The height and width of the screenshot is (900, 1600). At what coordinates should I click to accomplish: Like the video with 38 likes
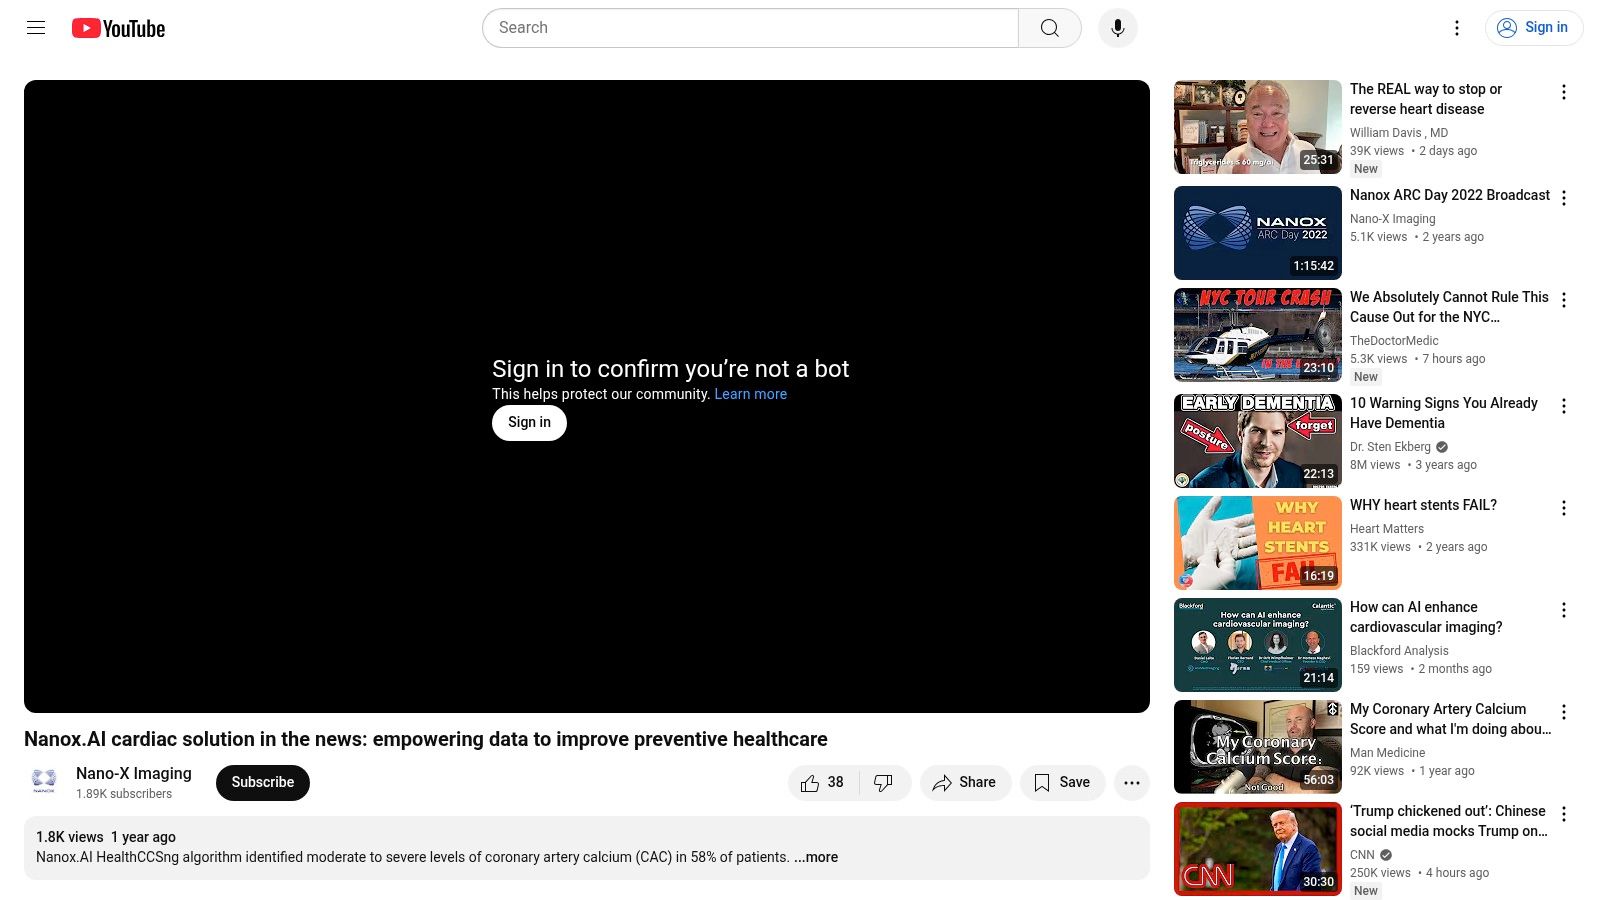(x=824, y=783)
